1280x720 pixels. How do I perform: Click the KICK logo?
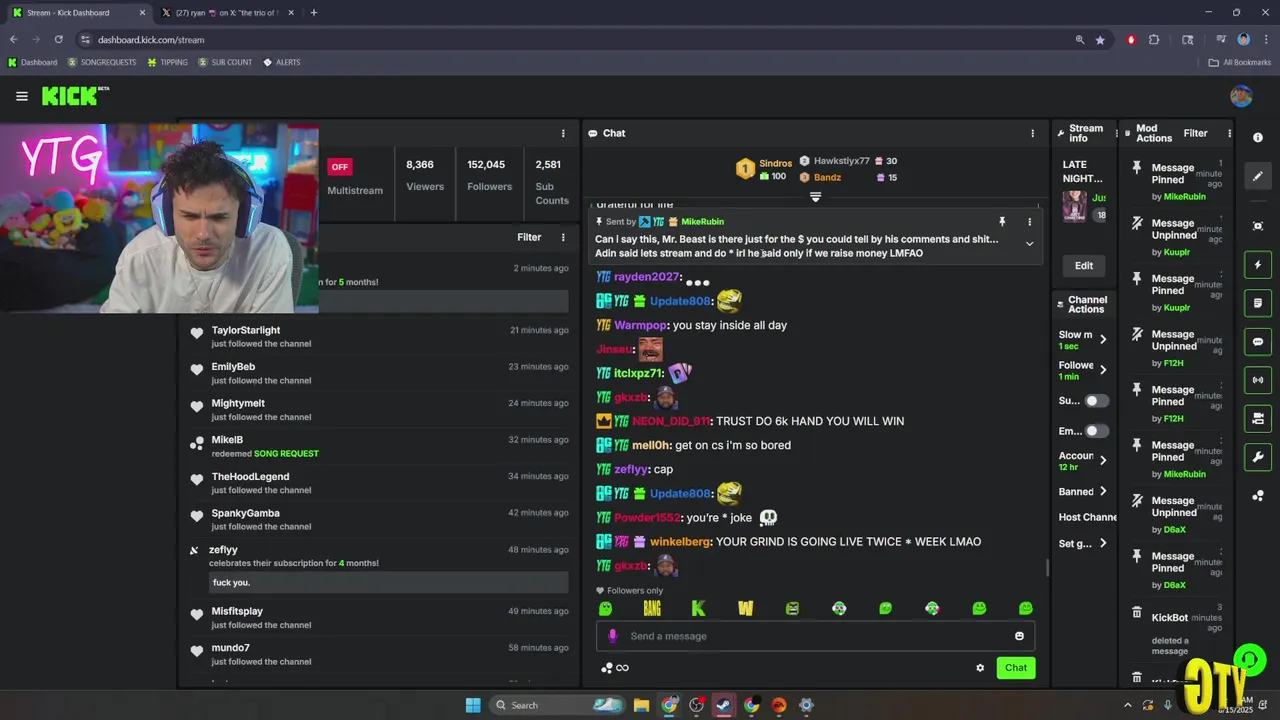click(74, 96)
